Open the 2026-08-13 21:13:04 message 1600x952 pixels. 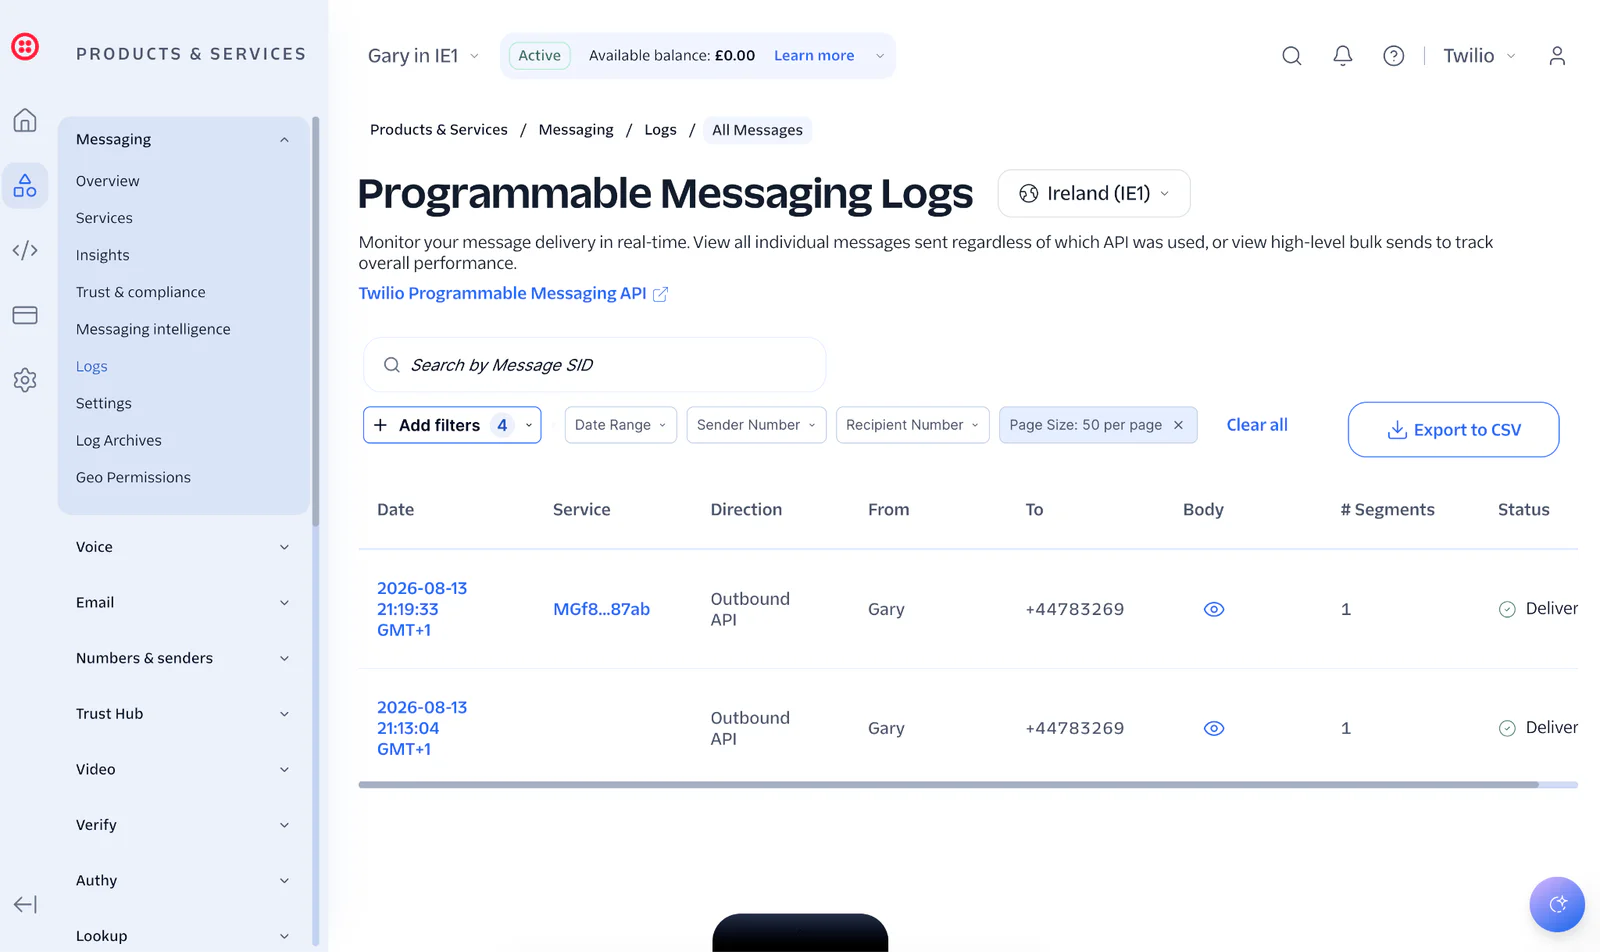coord(422,728)
